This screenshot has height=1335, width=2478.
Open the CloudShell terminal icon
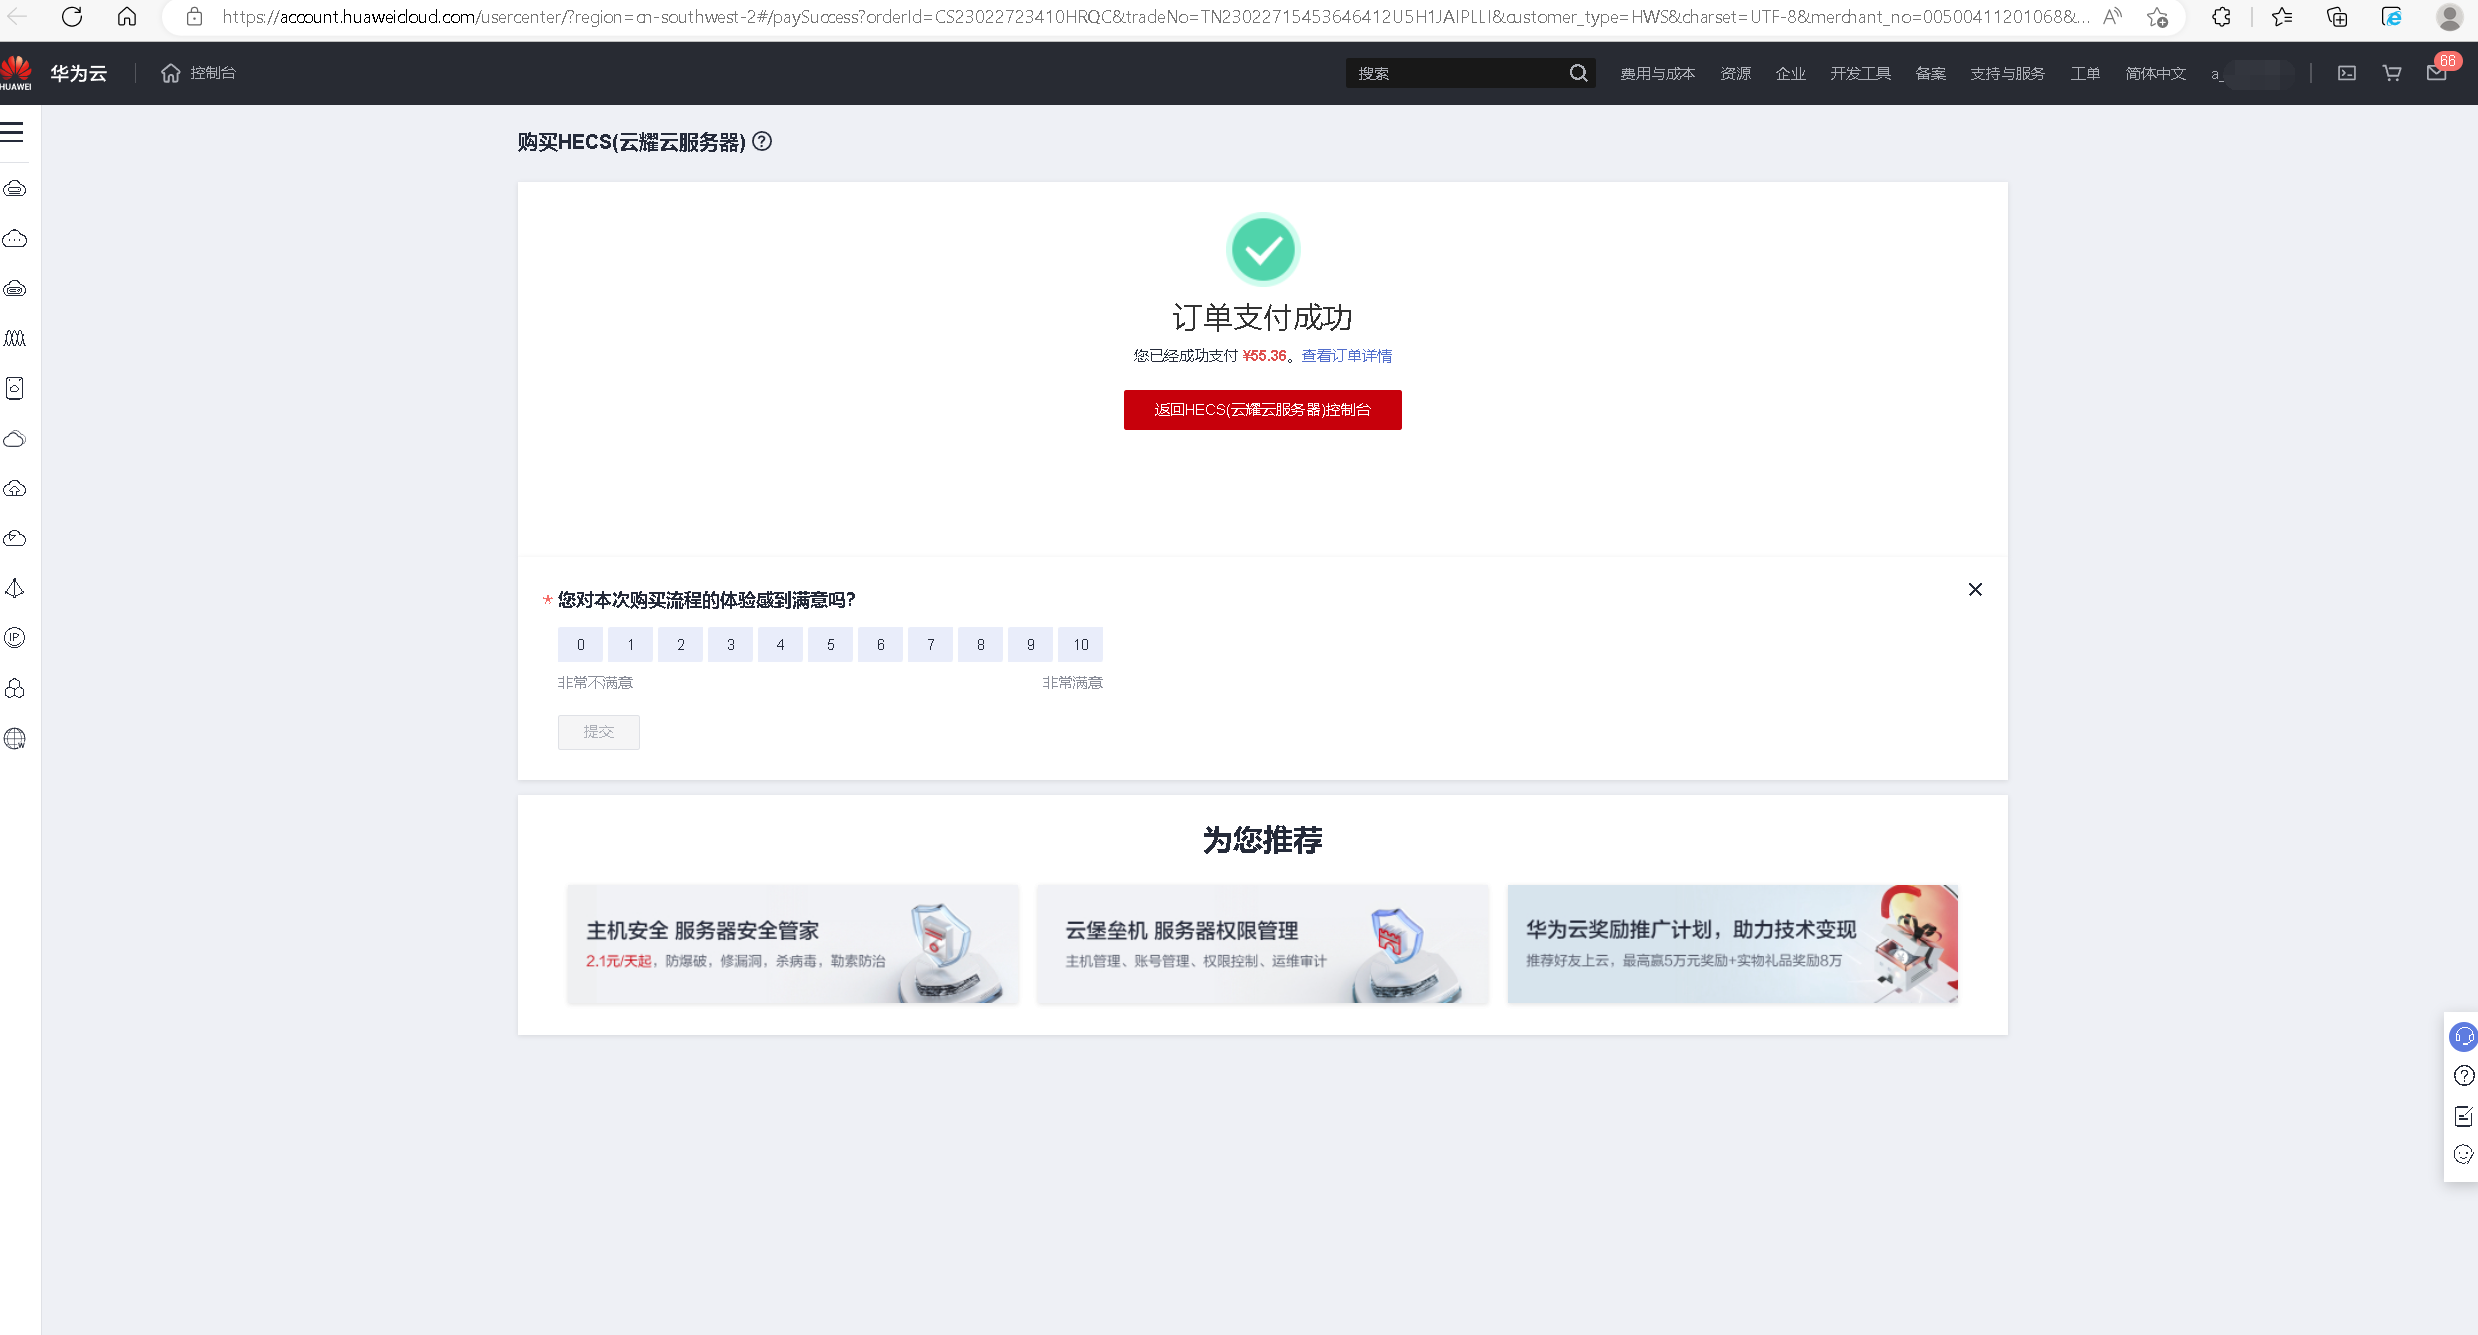[x=2346, y=73]
